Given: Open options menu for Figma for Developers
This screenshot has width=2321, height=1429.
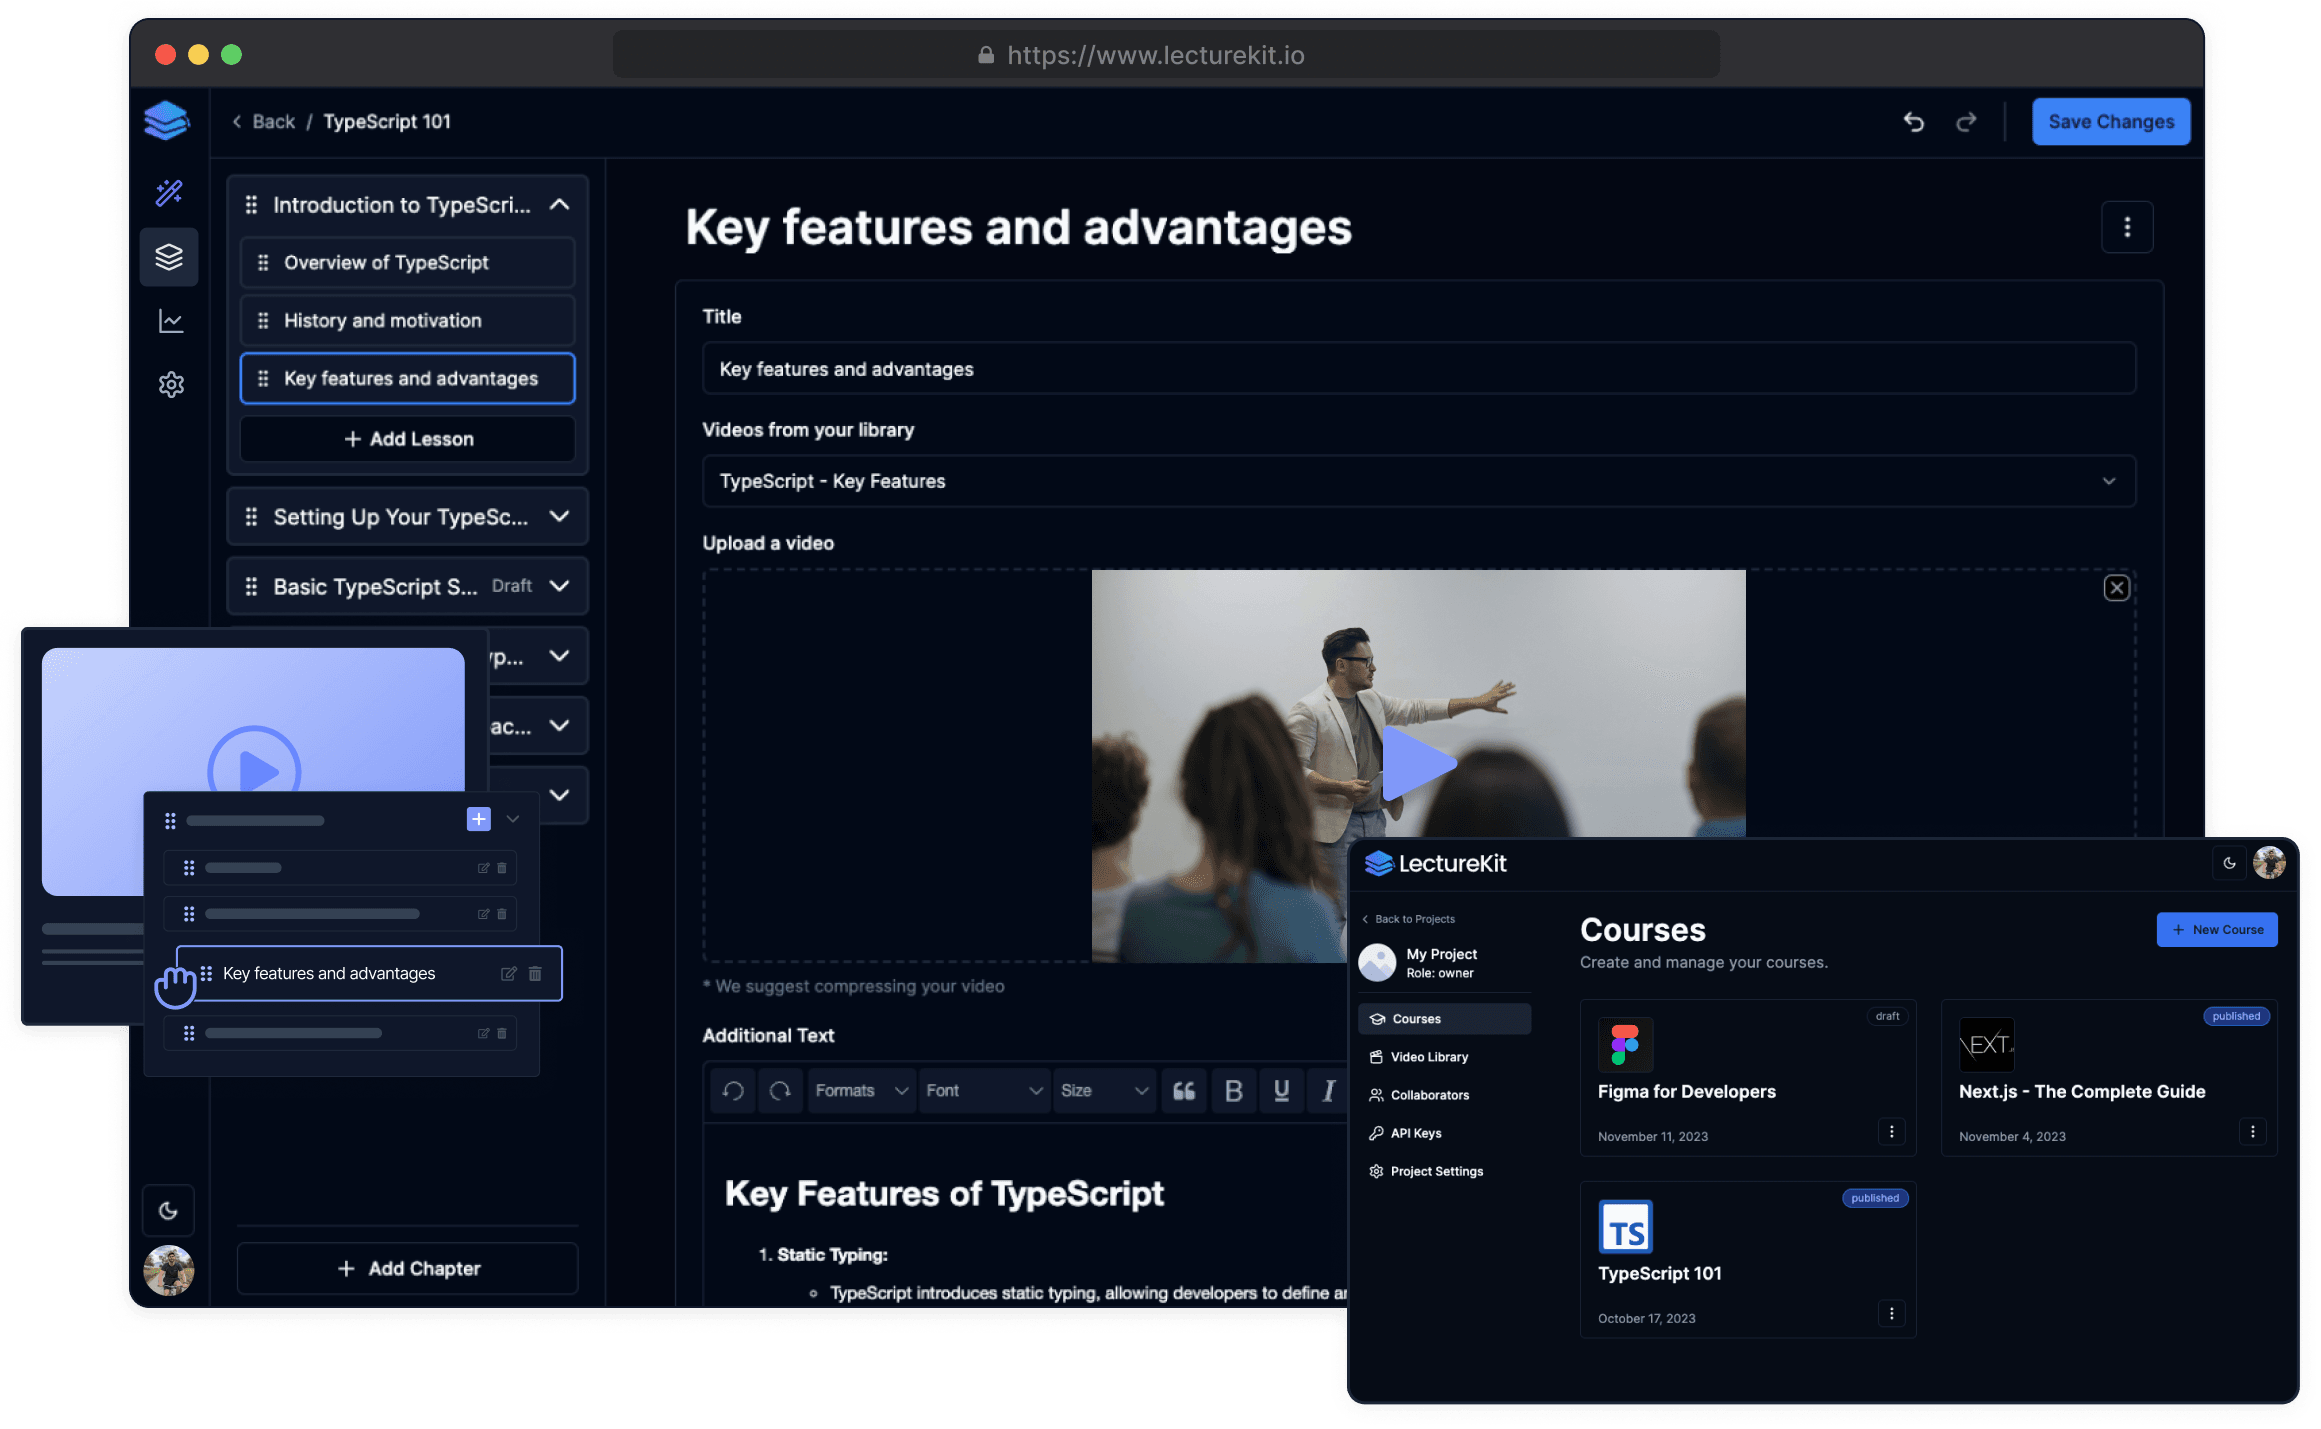Looking at the screenshot, I should coord(1891,1133).
